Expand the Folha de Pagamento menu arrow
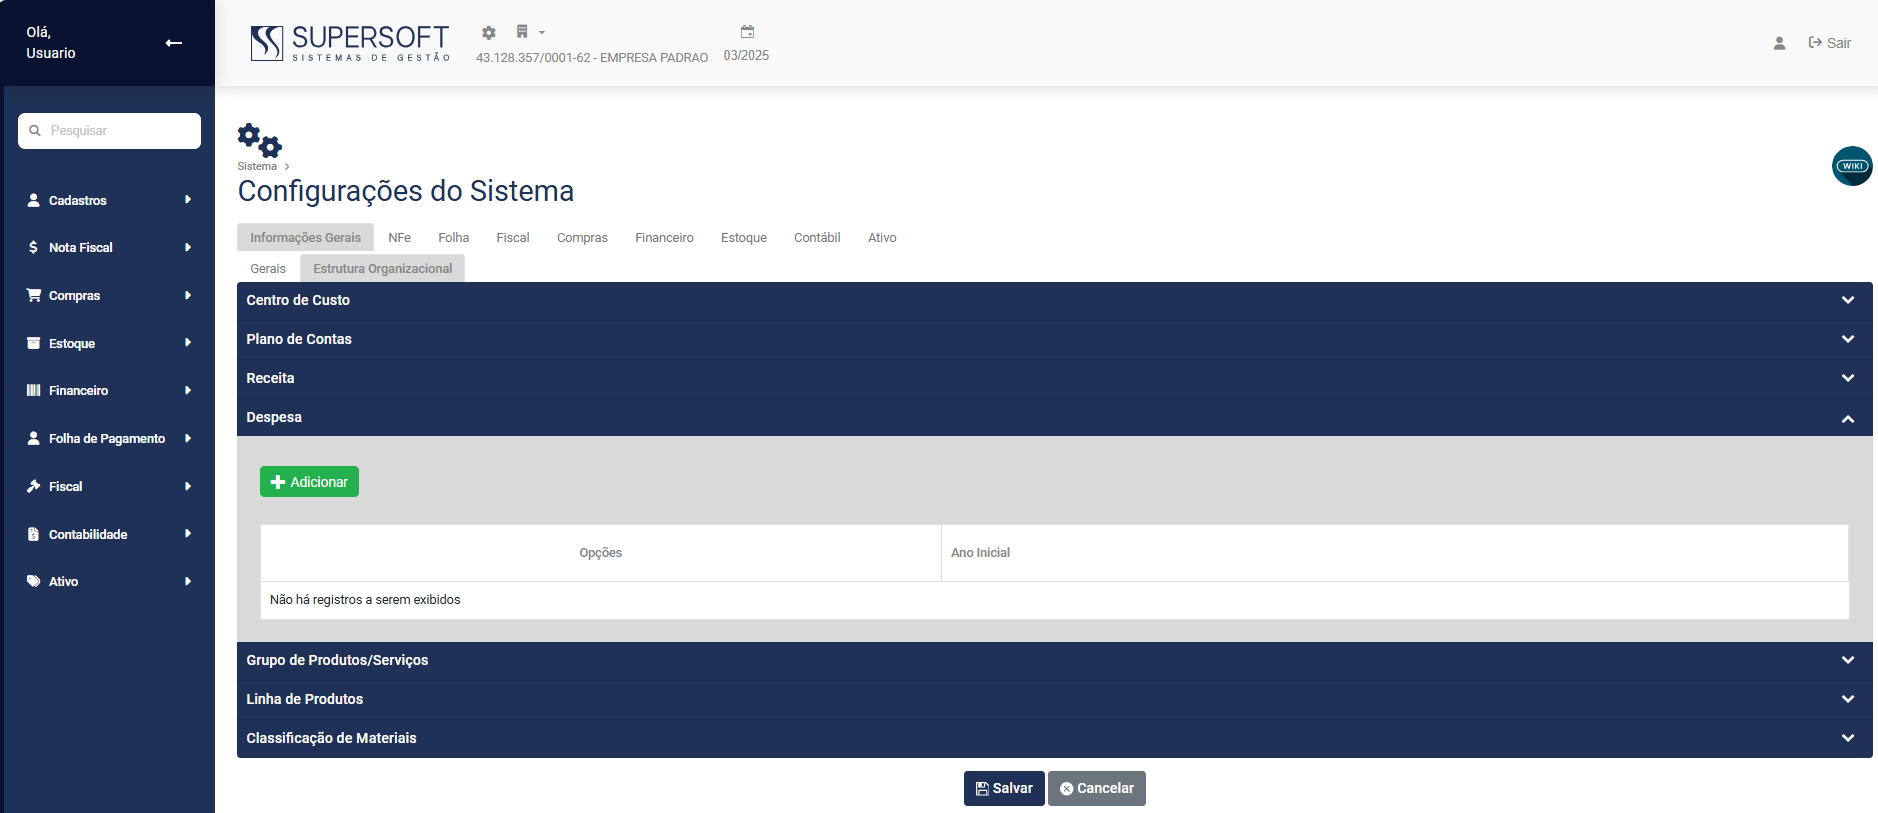This screenshot has height=813, width=1878. pyautogui.click(x=188, y=438)
